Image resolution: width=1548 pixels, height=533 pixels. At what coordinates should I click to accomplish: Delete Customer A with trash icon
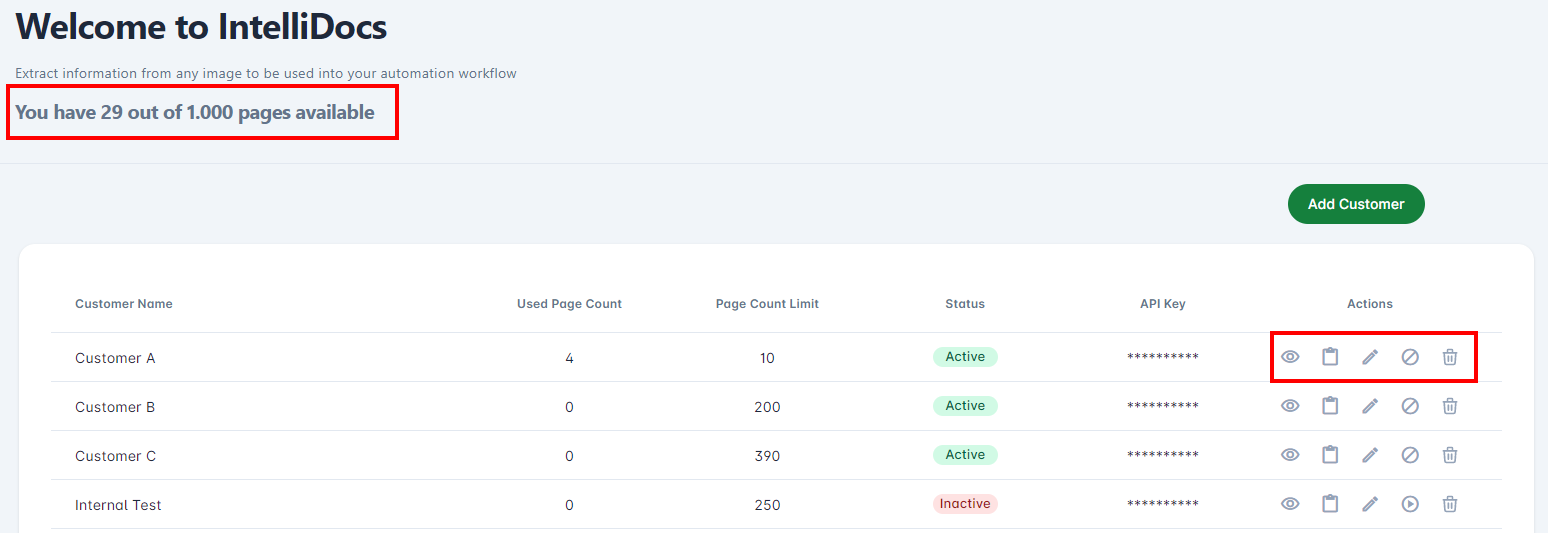pyautogui.click(x=1450, y=357)
